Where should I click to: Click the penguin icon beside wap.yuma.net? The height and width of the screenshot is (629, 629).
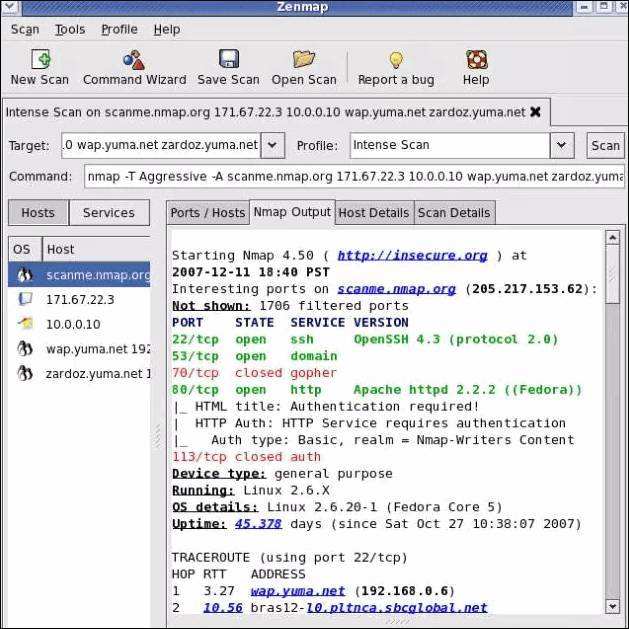pyautogui.click(x=25, y=348)
